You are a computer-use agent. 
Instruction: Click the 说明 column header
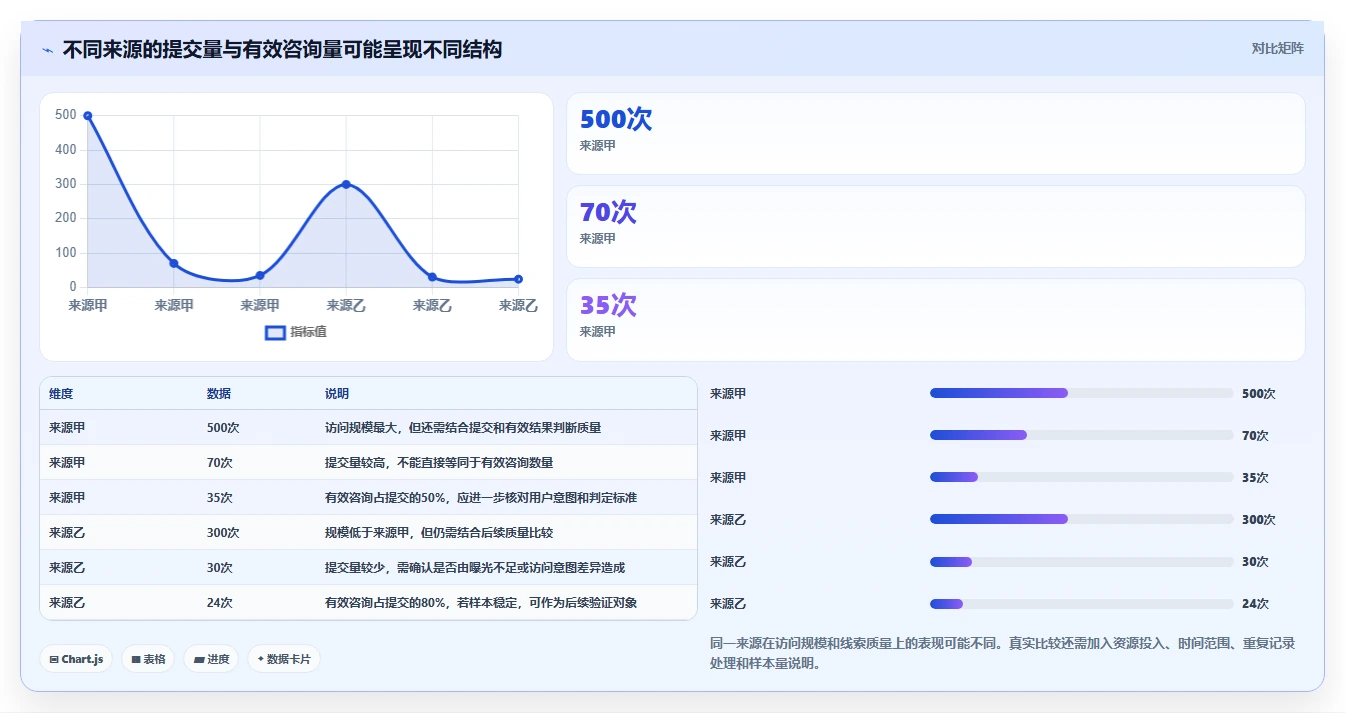point(337,394)
